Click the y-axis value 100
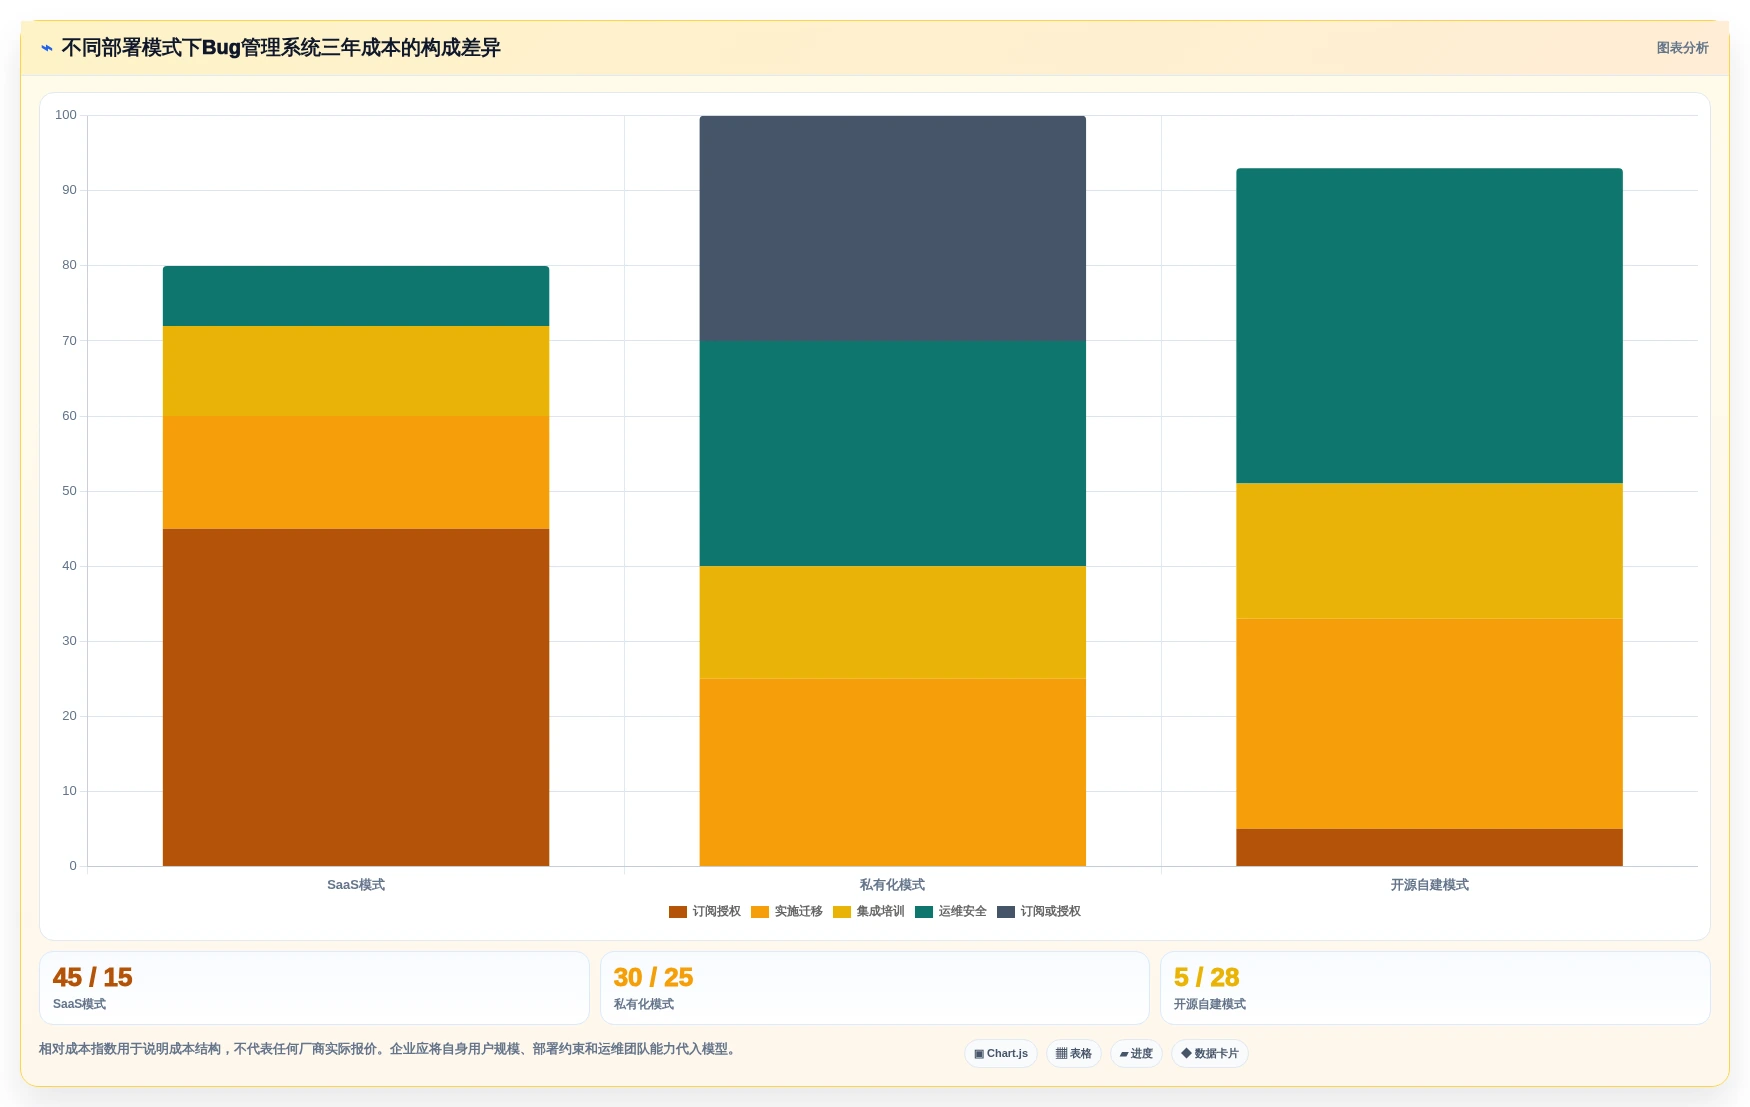The width and height of the screenshot is (1750, 1107). 66,115
